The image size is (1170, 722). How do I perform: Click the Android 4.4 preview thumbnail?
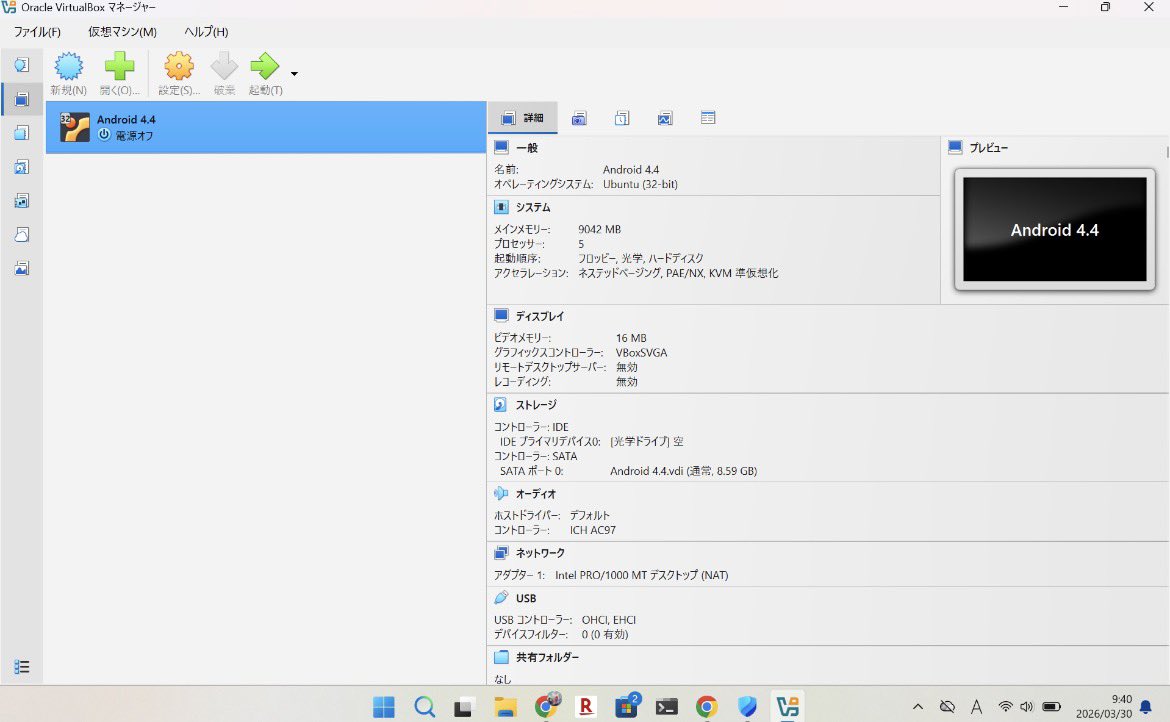1054,229
